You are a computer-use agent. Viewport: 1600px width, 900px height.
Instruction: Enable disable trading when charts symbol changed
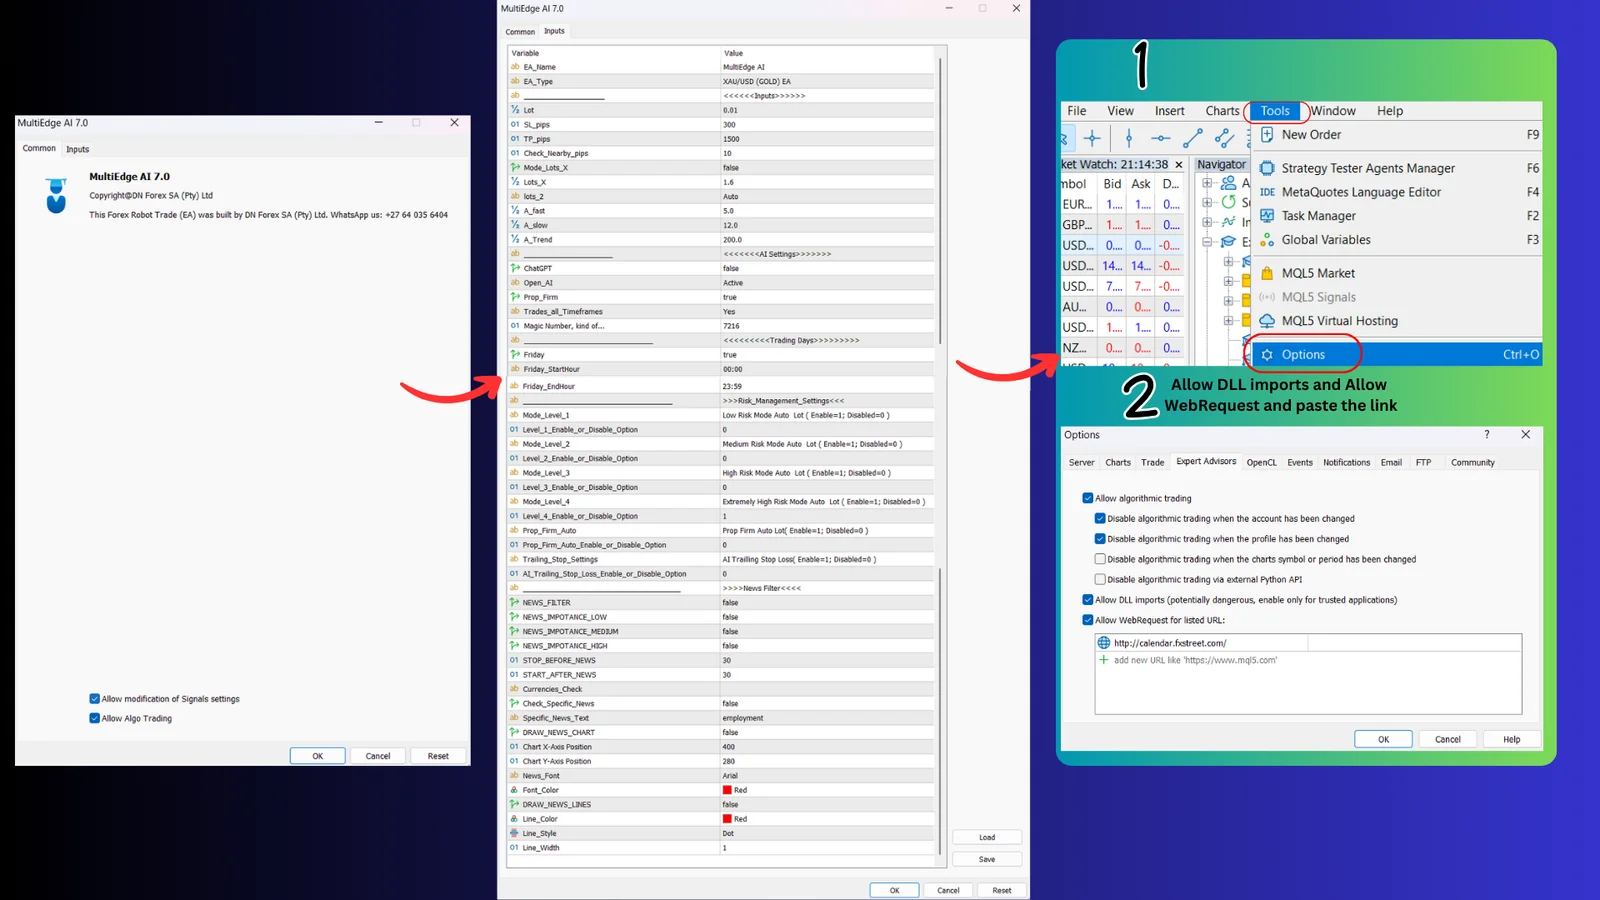1100,559
